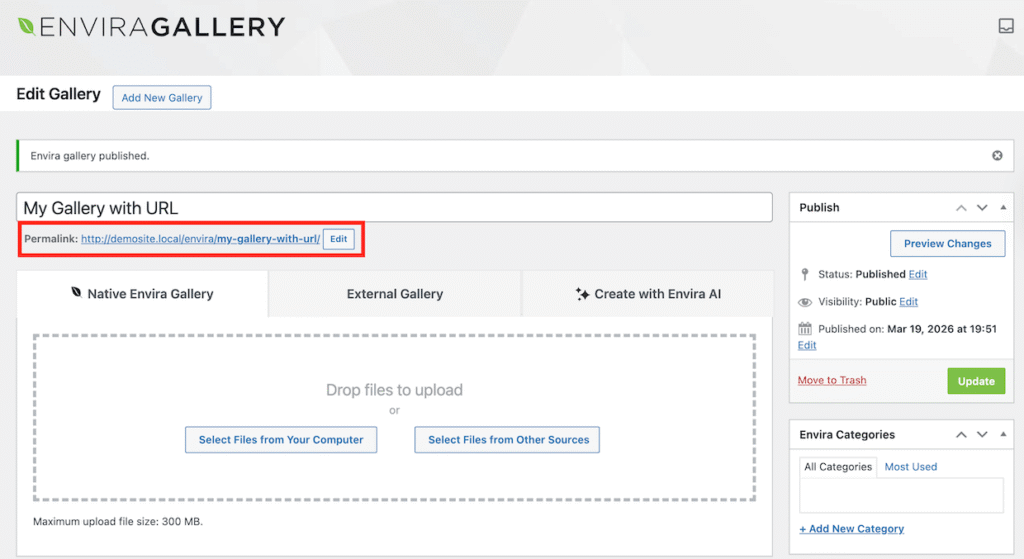
Task: Open the Create with Envira AI tab
Action: pos(647,294)
